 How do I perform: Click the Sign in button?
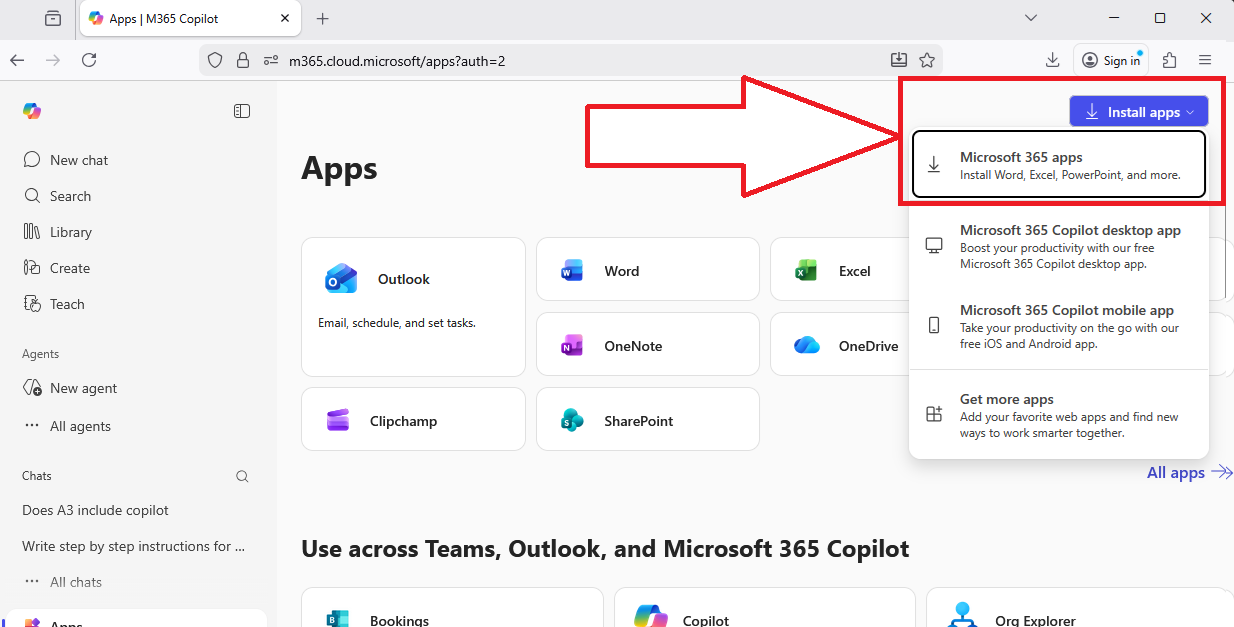pos(1110,59)
